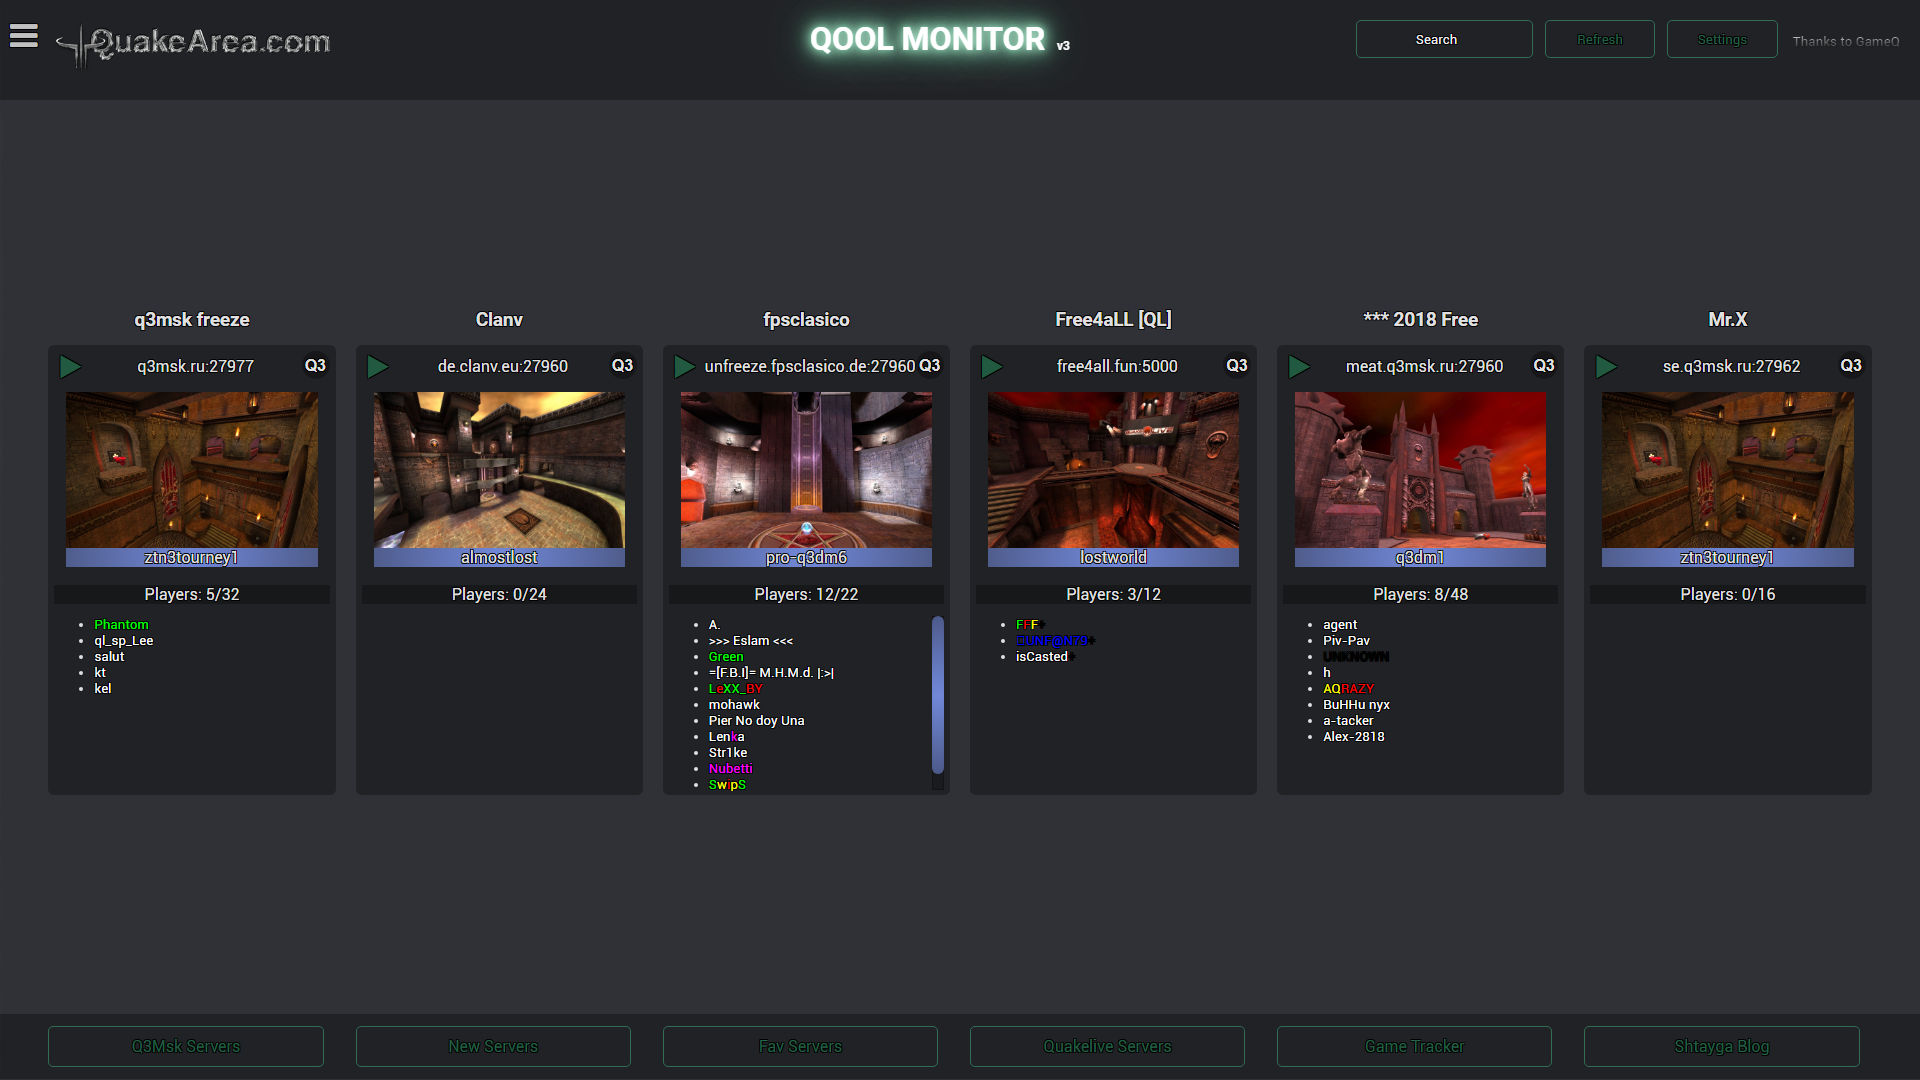The height and width of the screenshot is (1080, 1920).
Task: Click the QOOL MONITOR title
Action: [927, 39]
